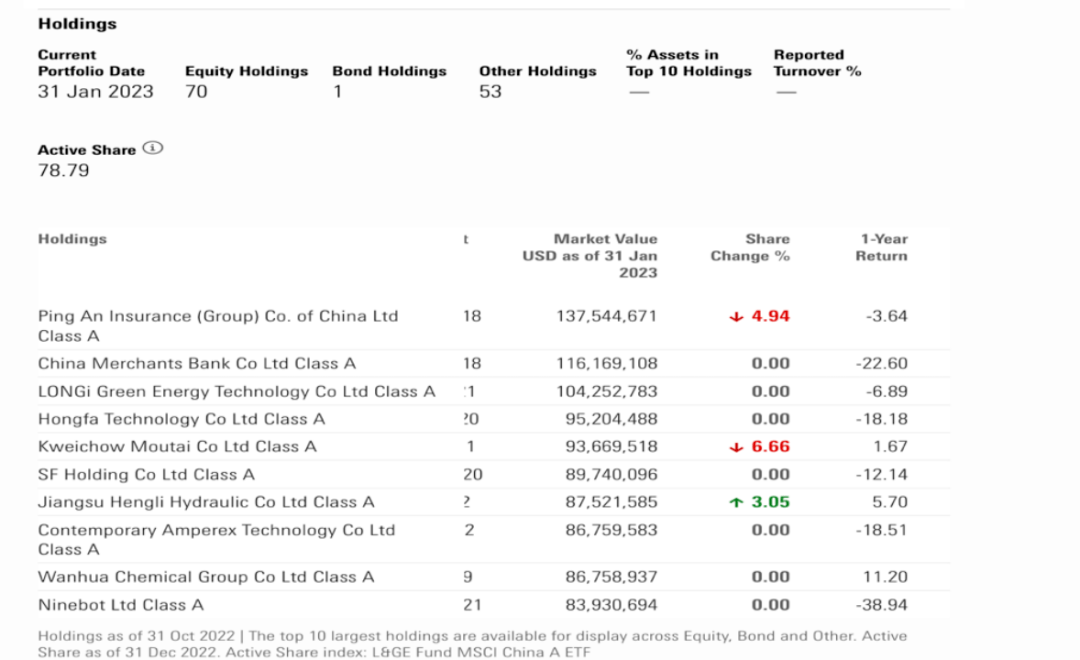This screenshot has height=660, width=1080.
Task: Click the Market Value column header
Action: point(590,256)
